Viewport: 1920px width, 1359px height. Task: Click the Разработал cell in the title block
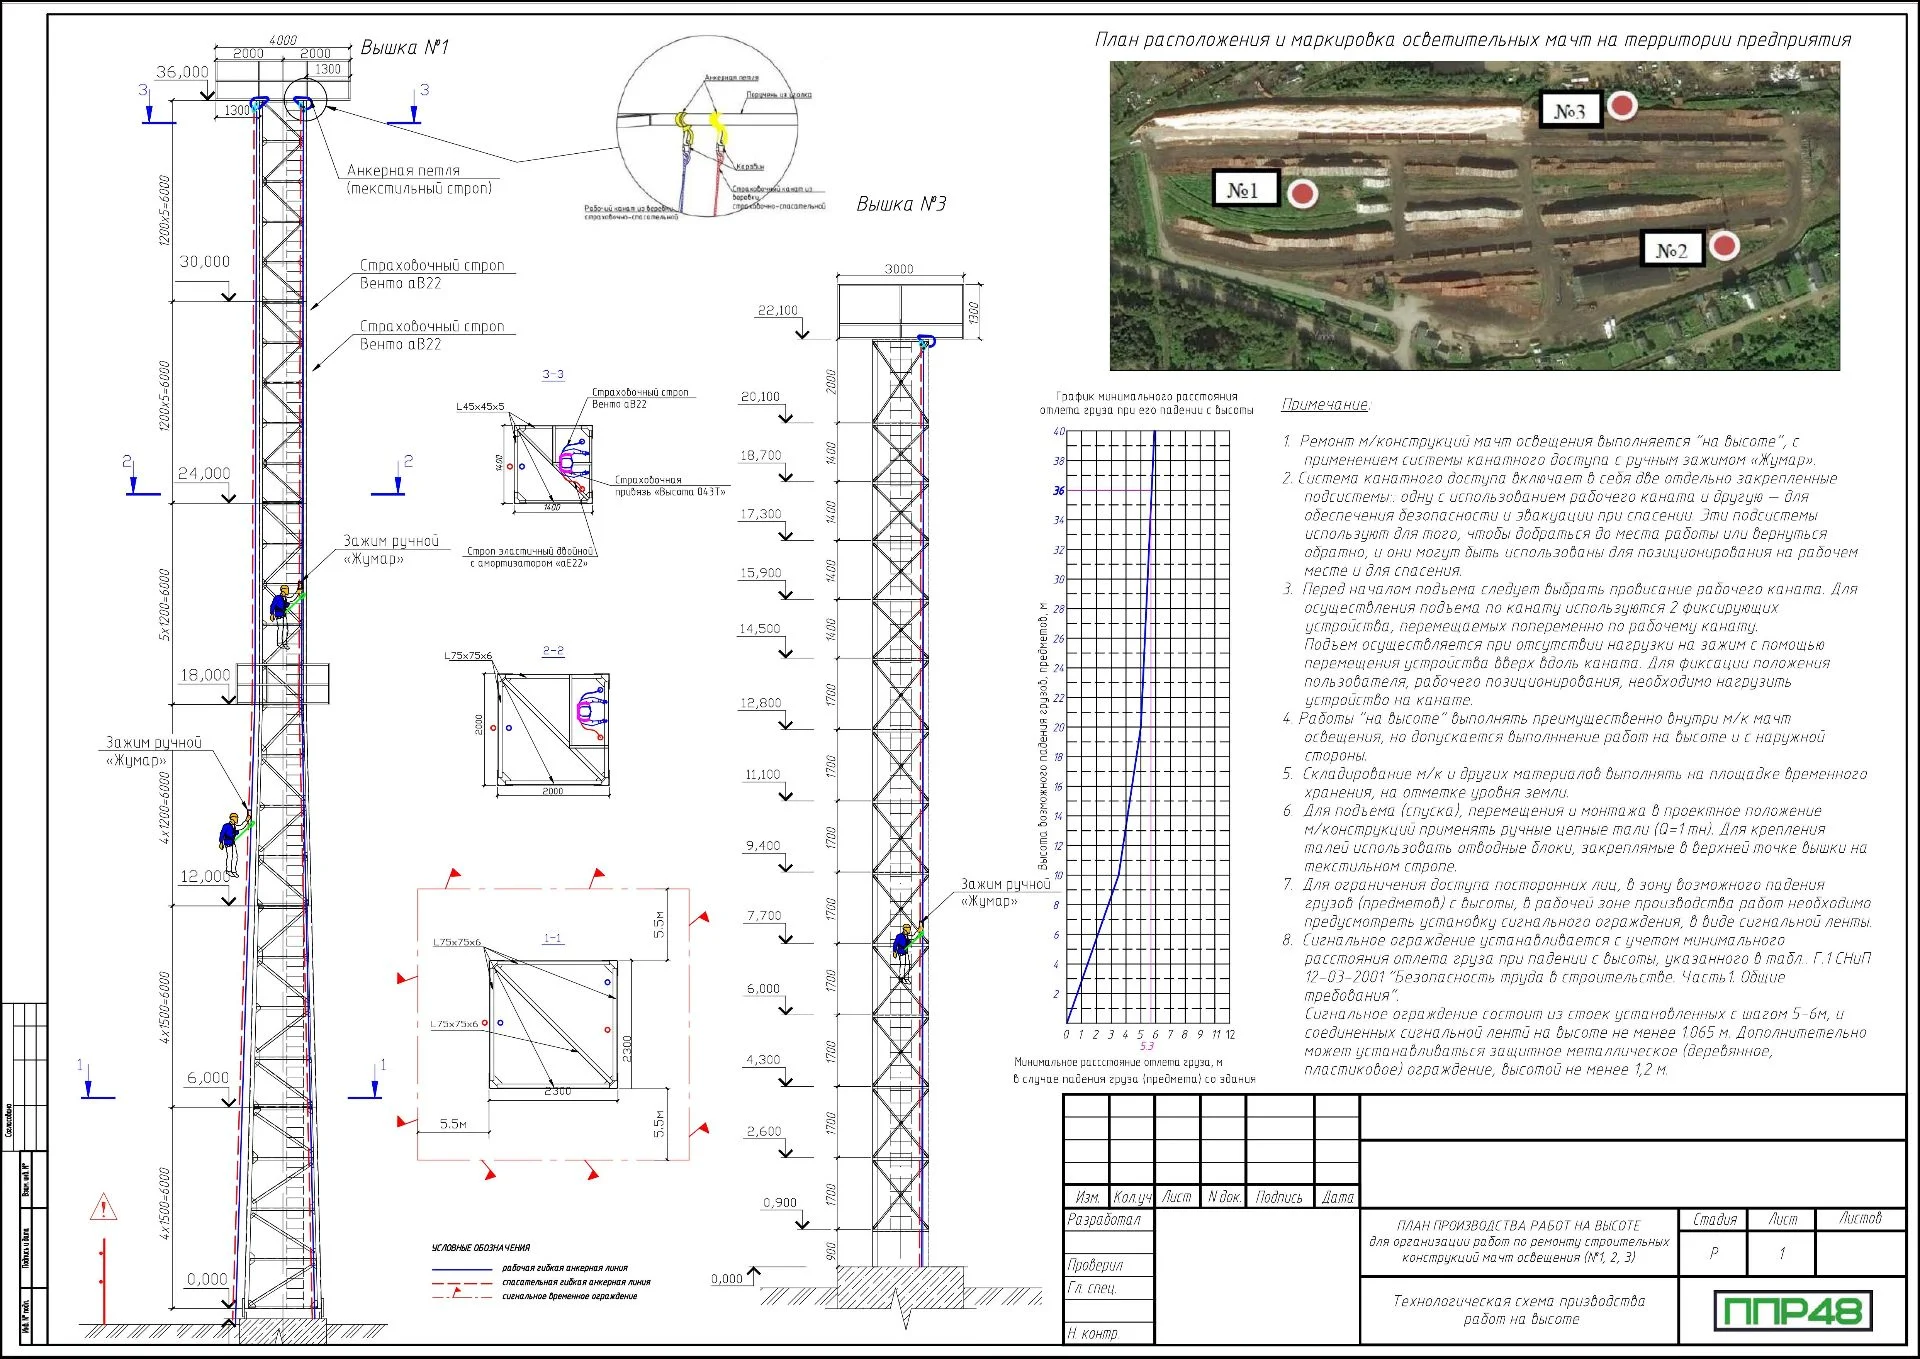pyautogui.click(x=1104, y=1220)
